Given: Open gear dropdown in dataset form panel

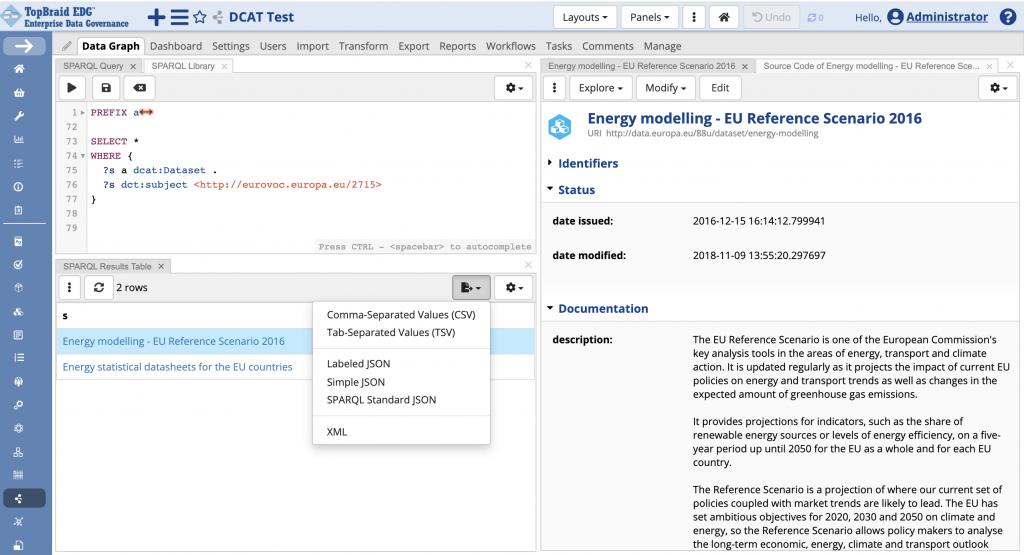Looking at the screenshot, I should click(998, 87).
